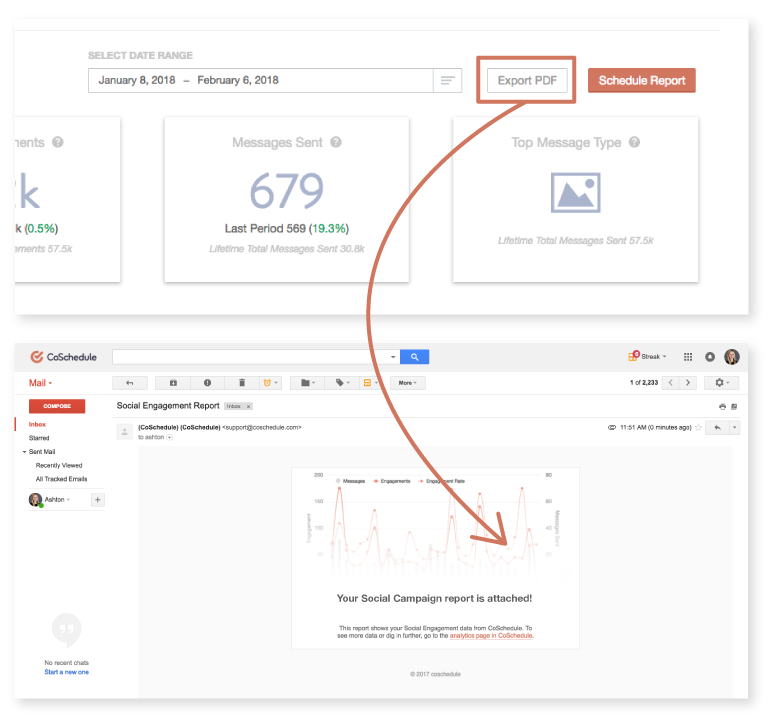770x722 pixels.
Task: Open the email in a new window
Action: click(x=734, y=407)
